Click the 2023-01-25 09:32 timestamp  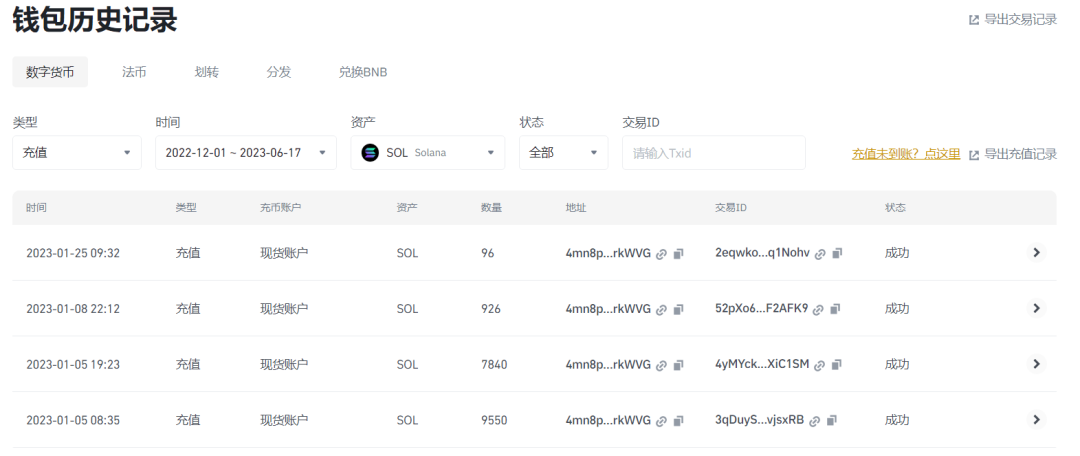[73, 253]
